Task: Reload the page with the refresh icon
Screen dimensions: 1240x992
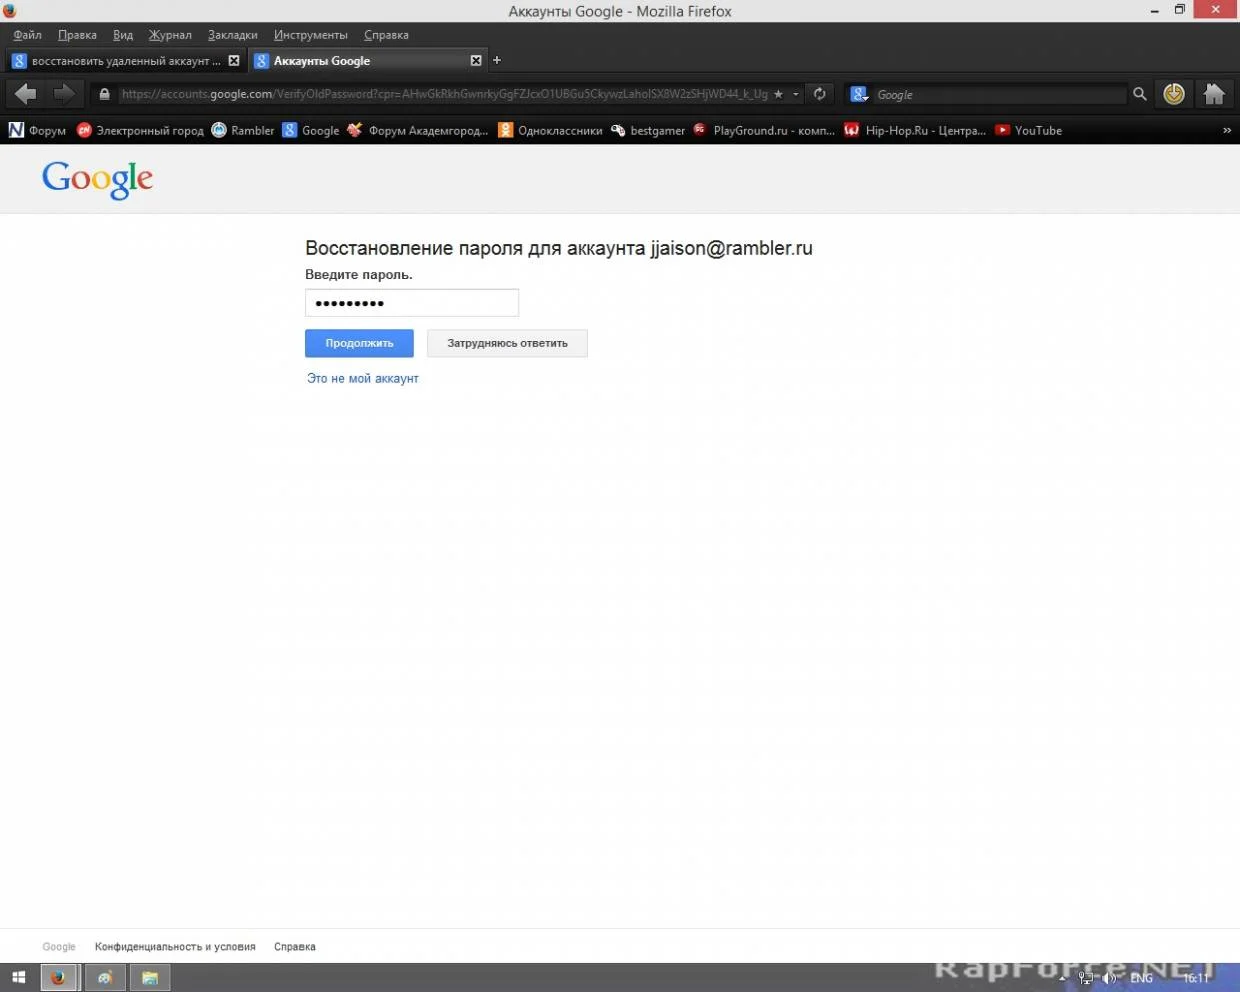Action: [819, 94]
